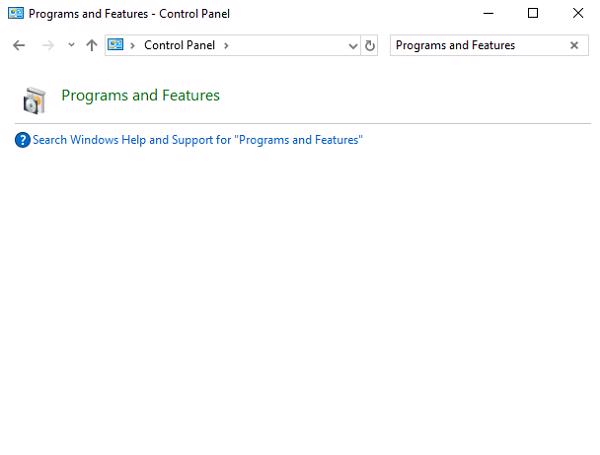Open the Programs and Features green heading link
The width and height of the screenshot is (600, 455).
tap(140, 96)
